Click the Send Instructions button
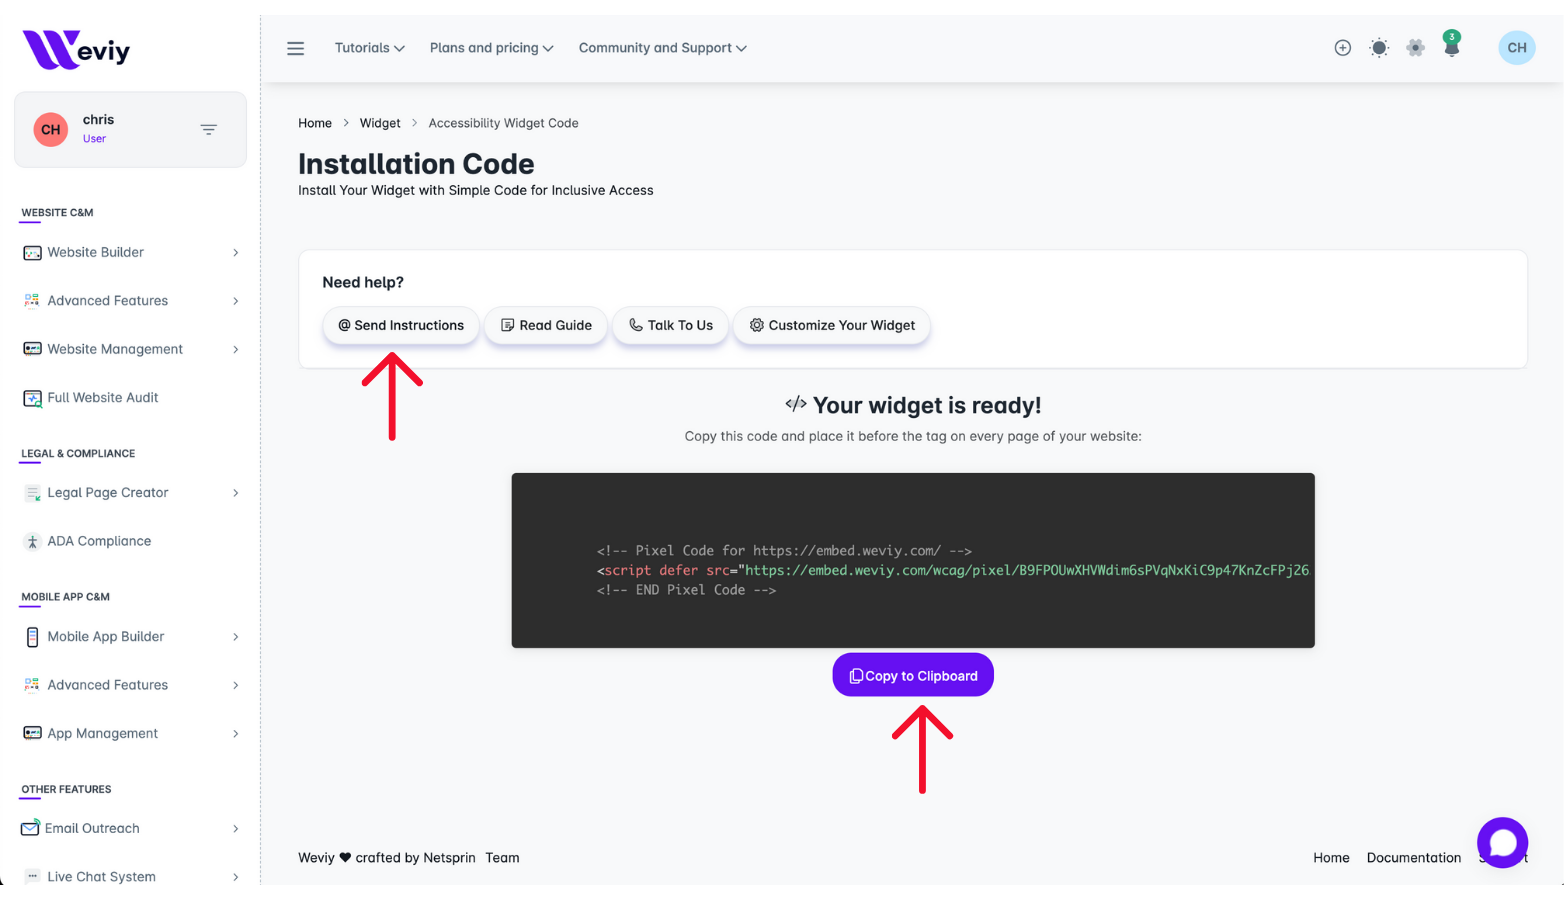The image size is (1564, 900). 401,326
